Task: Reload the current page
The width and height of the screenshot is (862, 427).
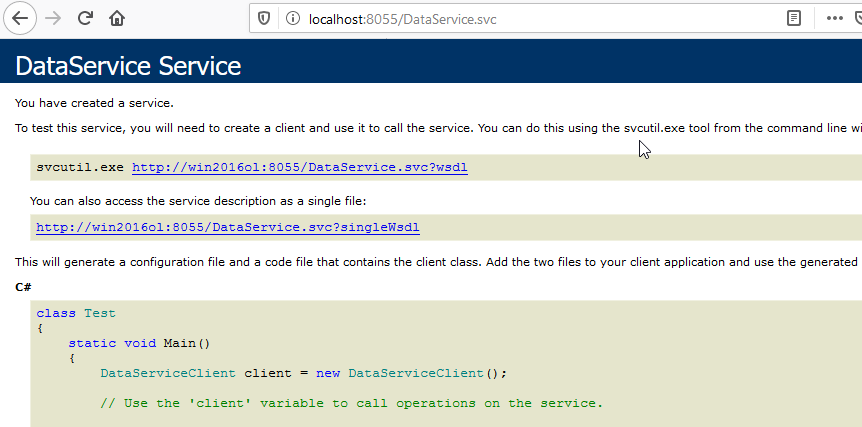Action: tap(86, 18)
